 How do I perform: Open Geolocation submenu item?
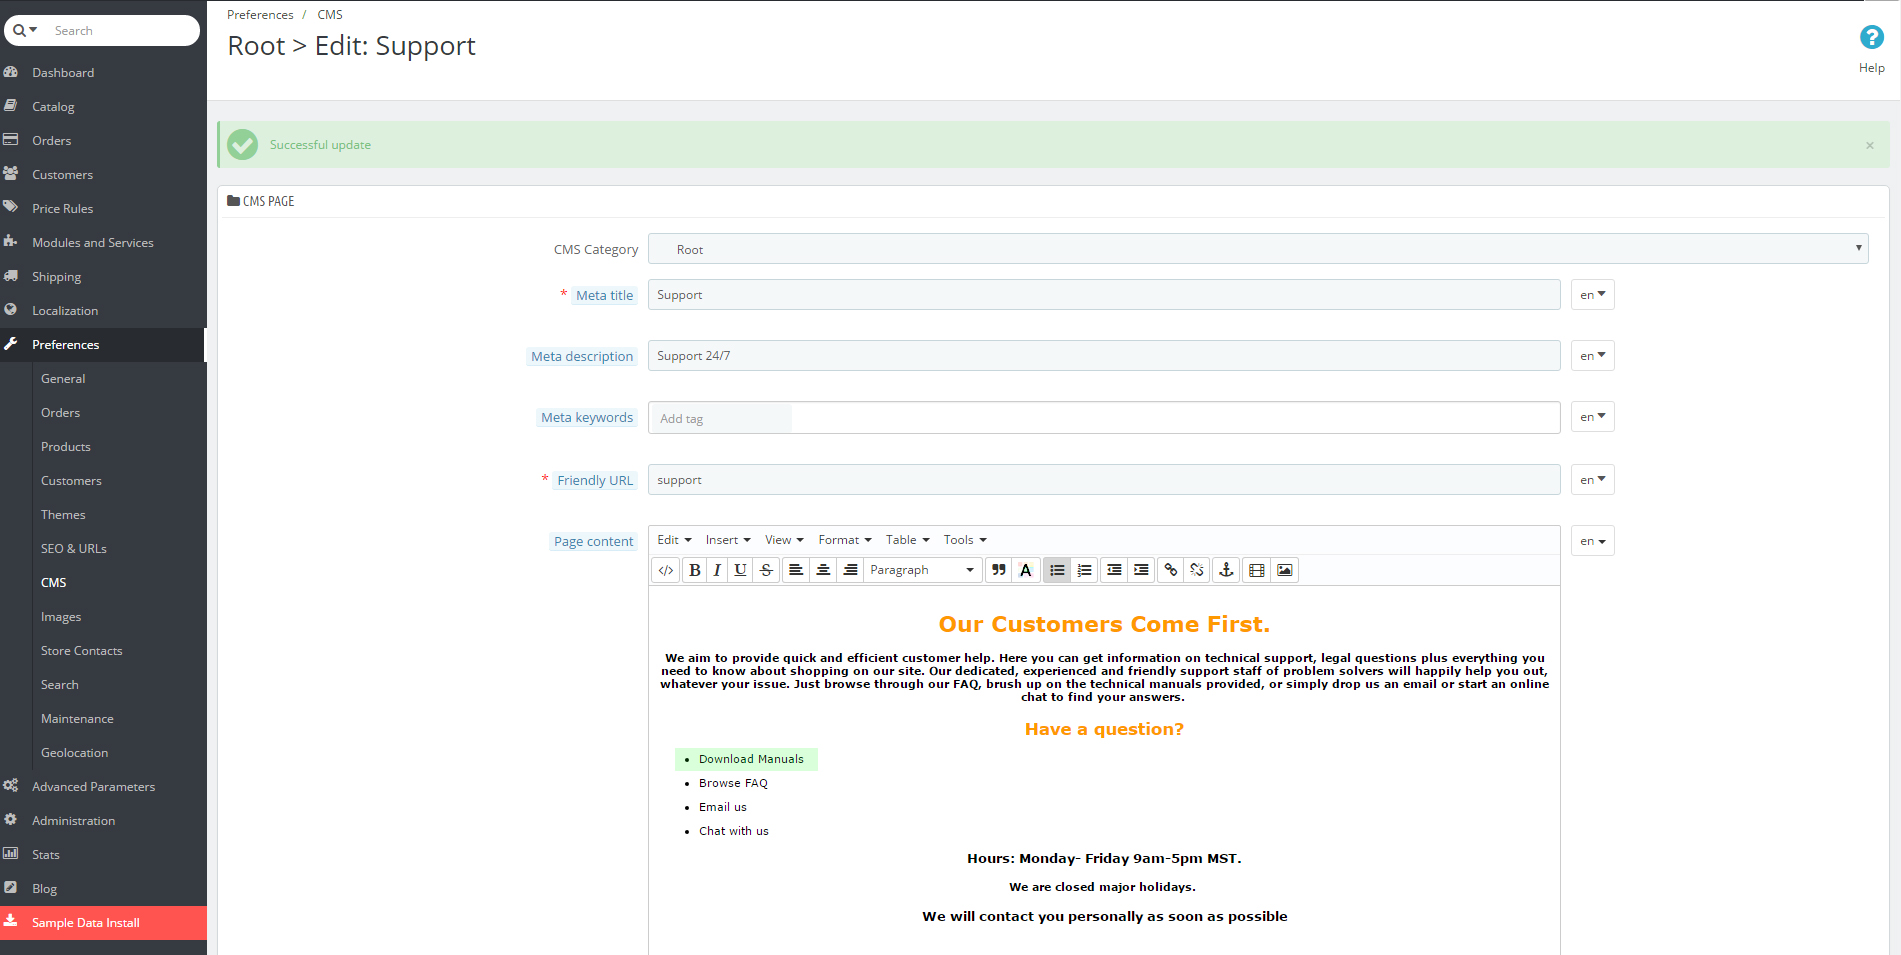tap(74, 752)
